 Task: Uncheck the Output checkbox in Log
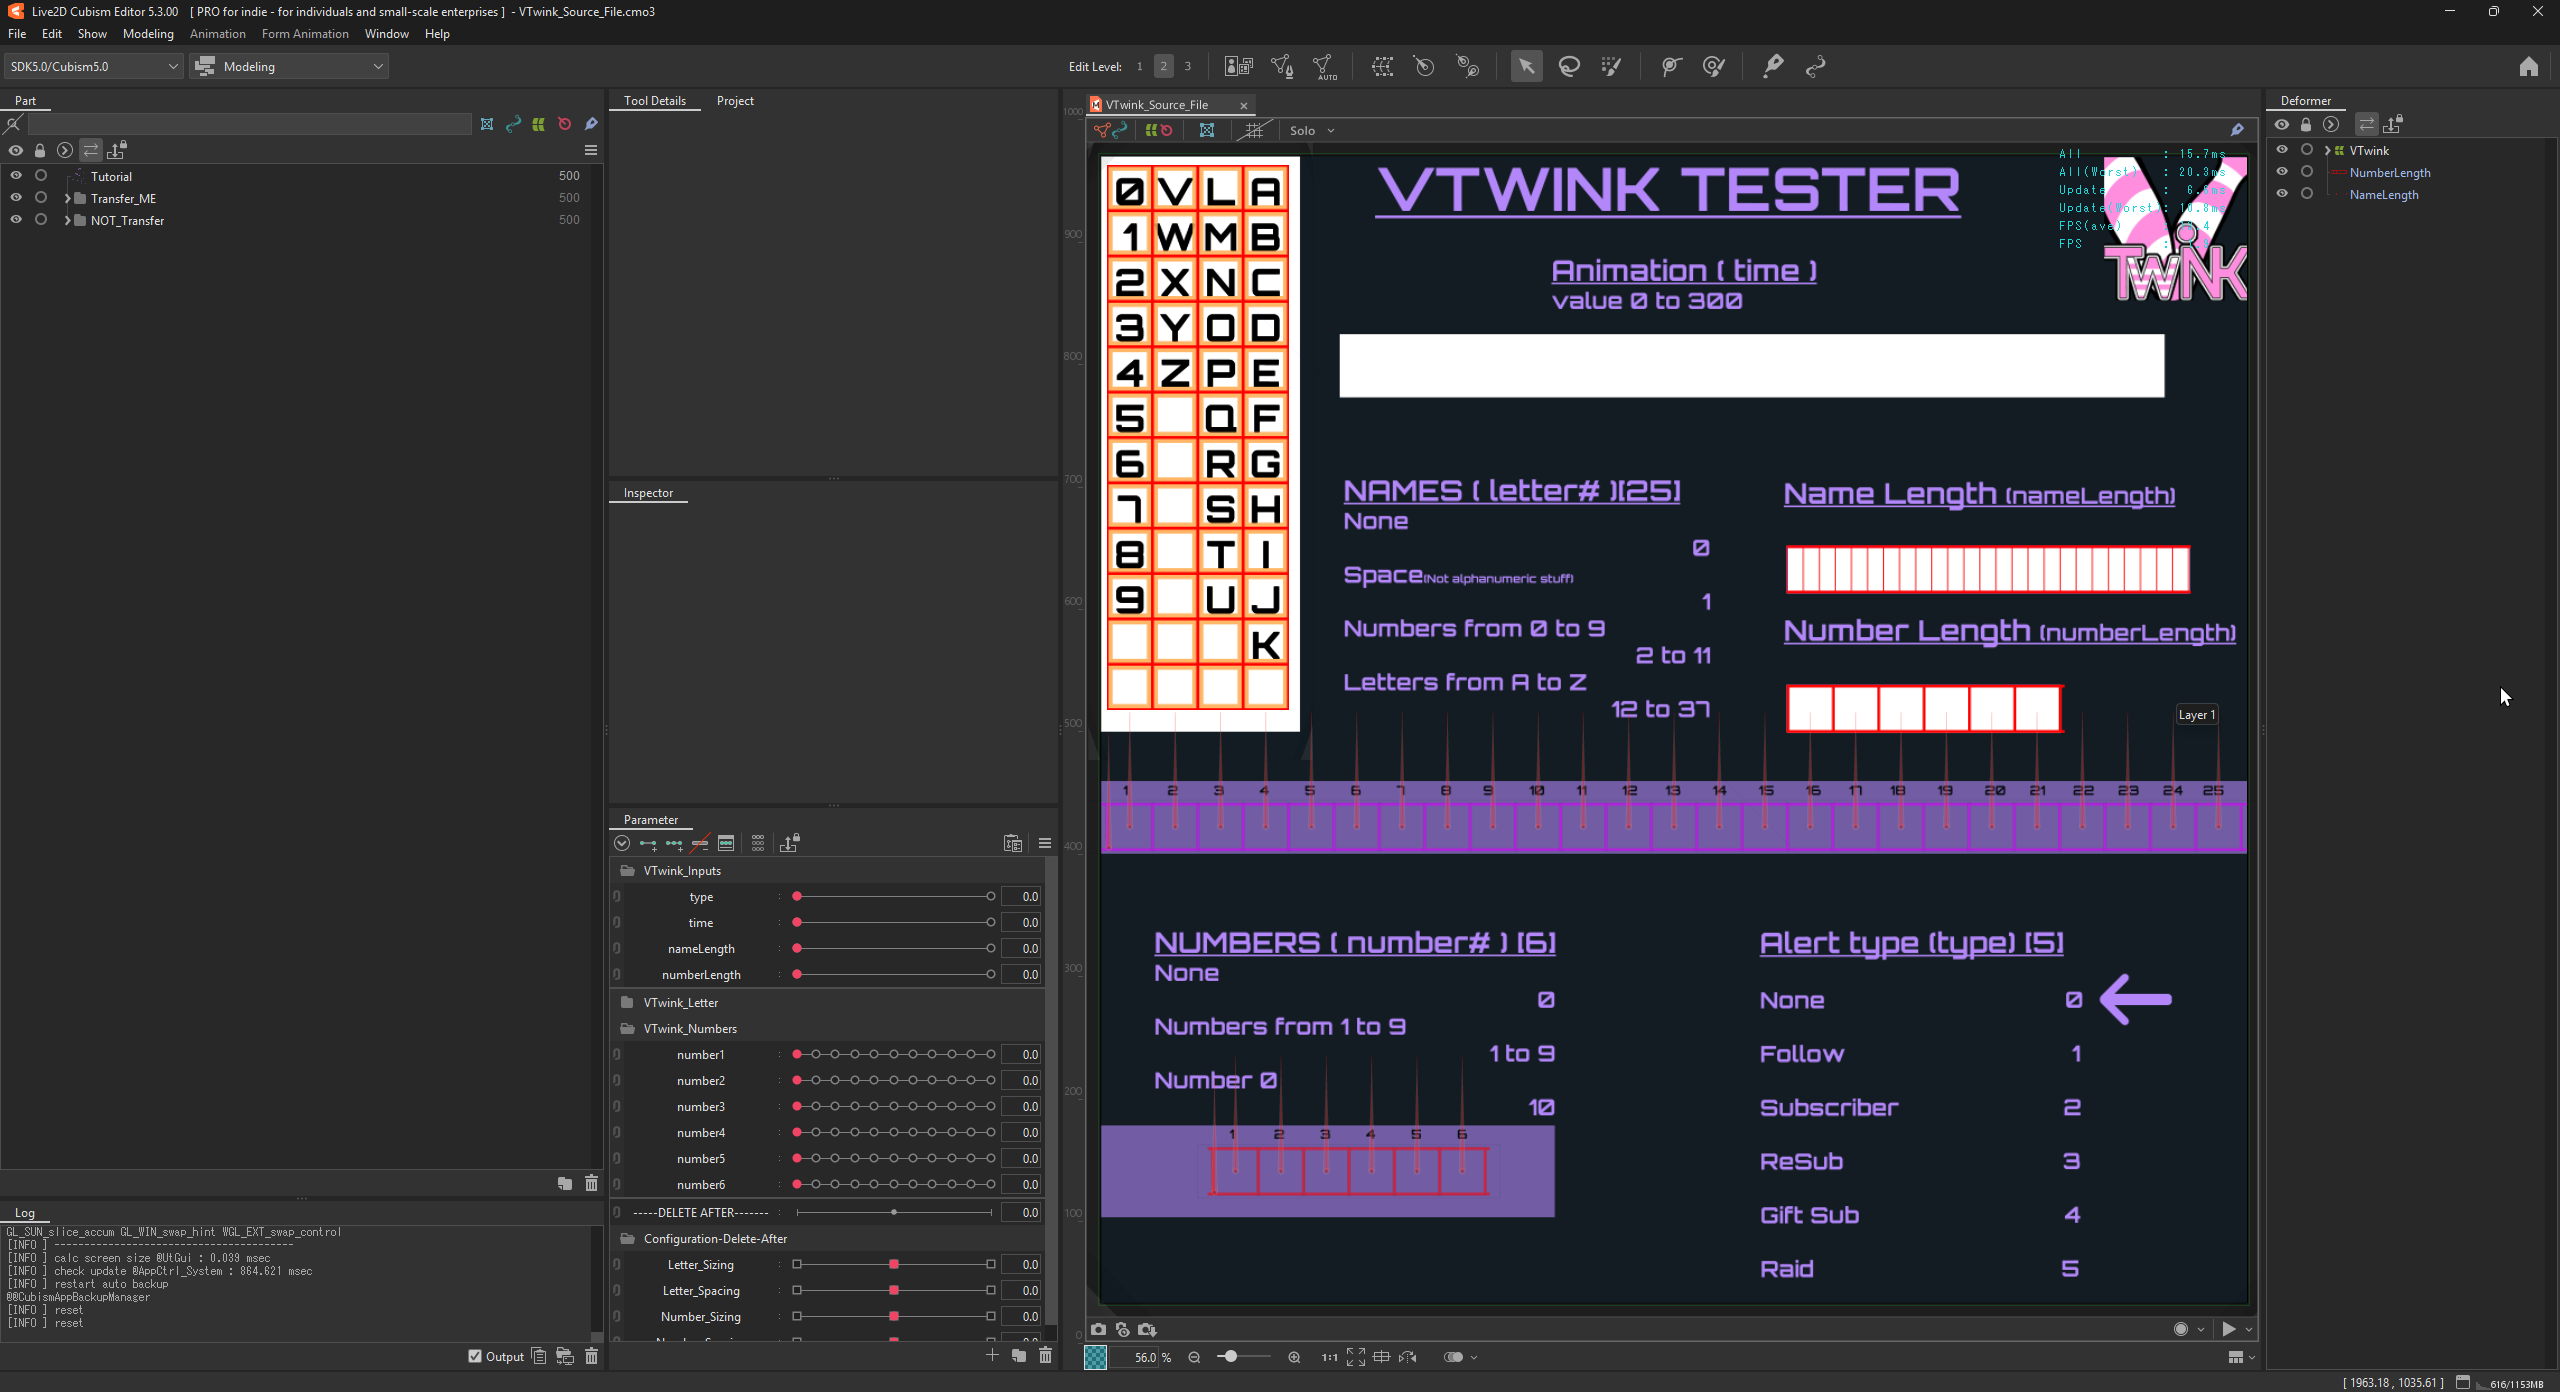click(475, 1356)
